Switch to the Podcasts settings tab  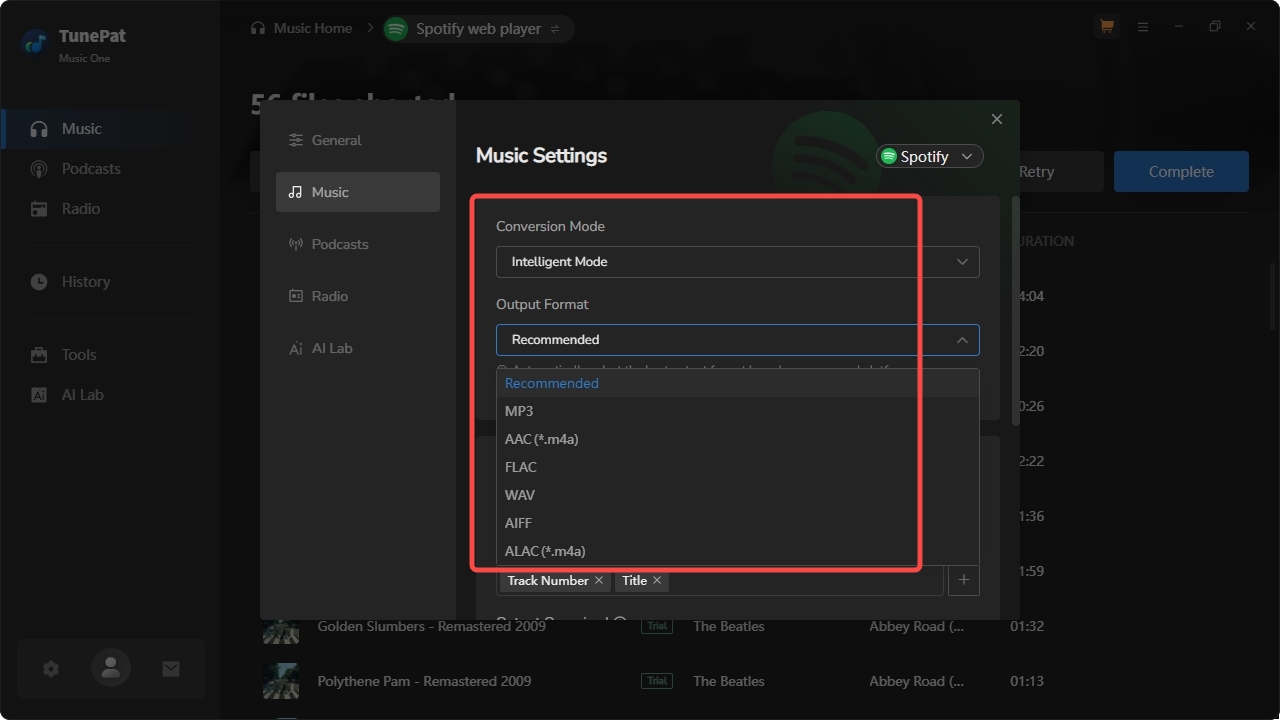pos(339,244)
